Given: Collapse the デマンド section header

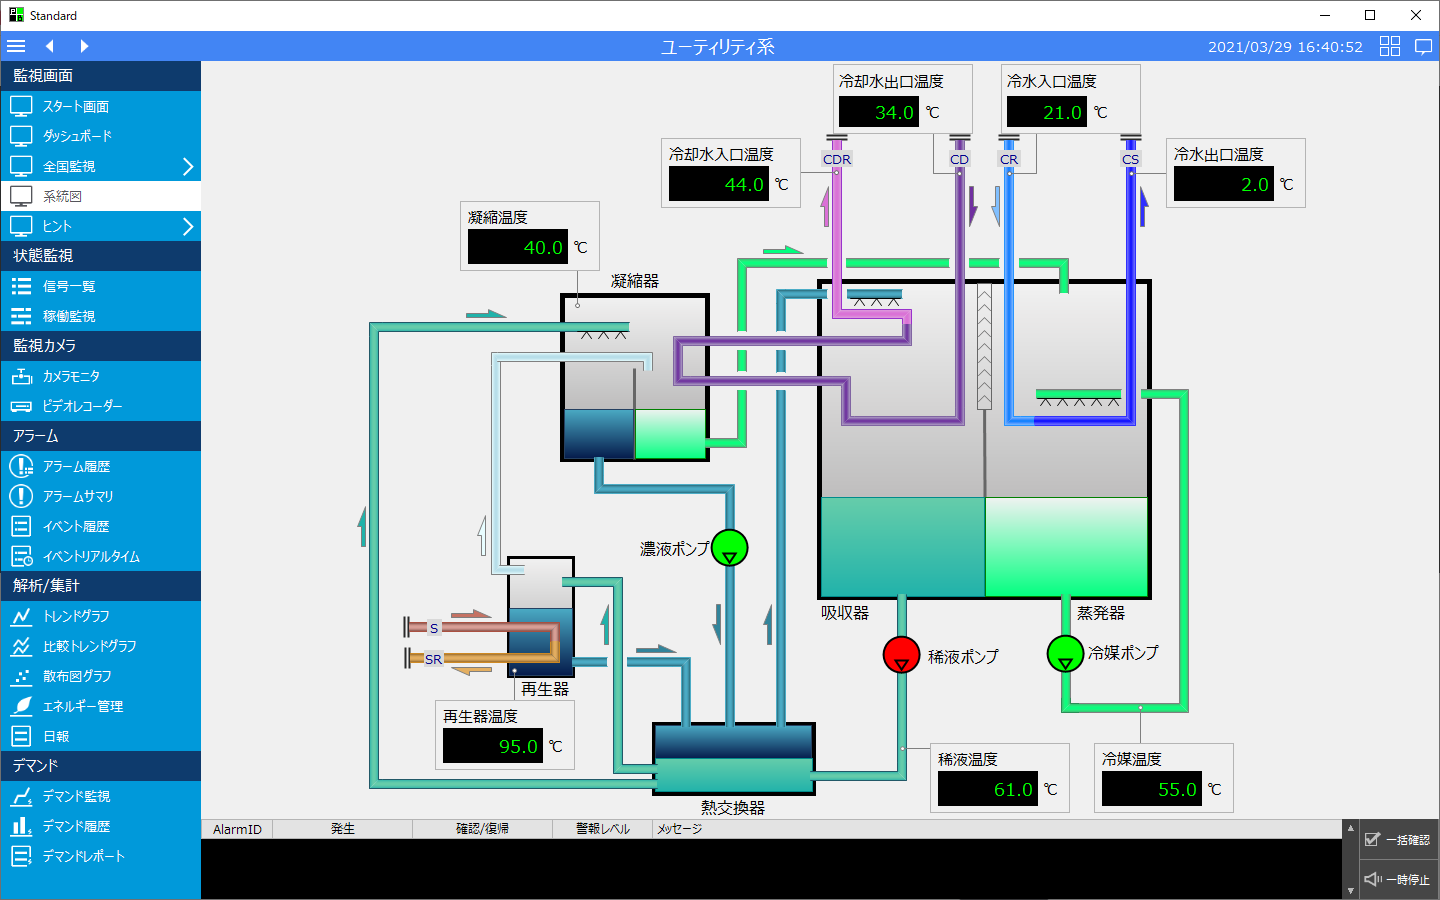Looking at the screenshot, I should (100, 766).
